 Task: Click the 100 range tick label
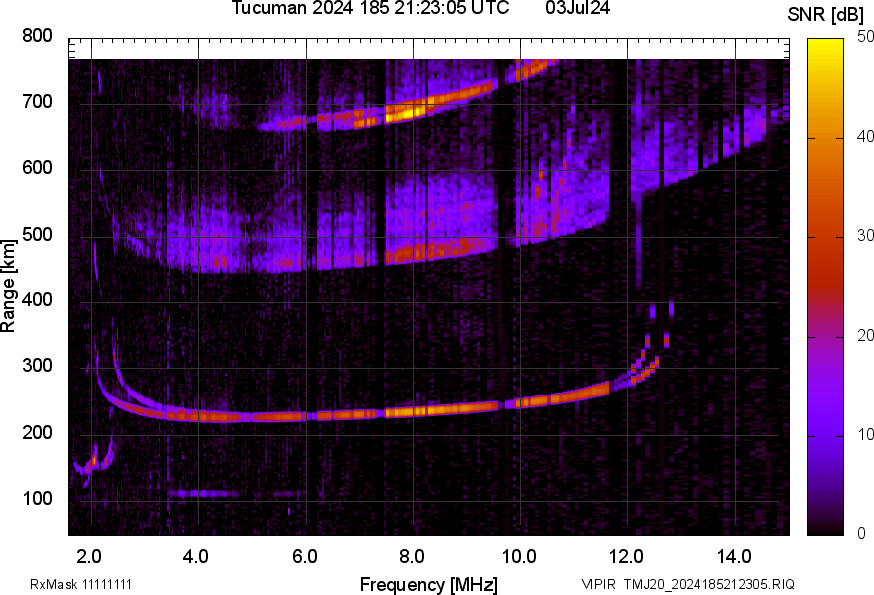tap(37, 498)
